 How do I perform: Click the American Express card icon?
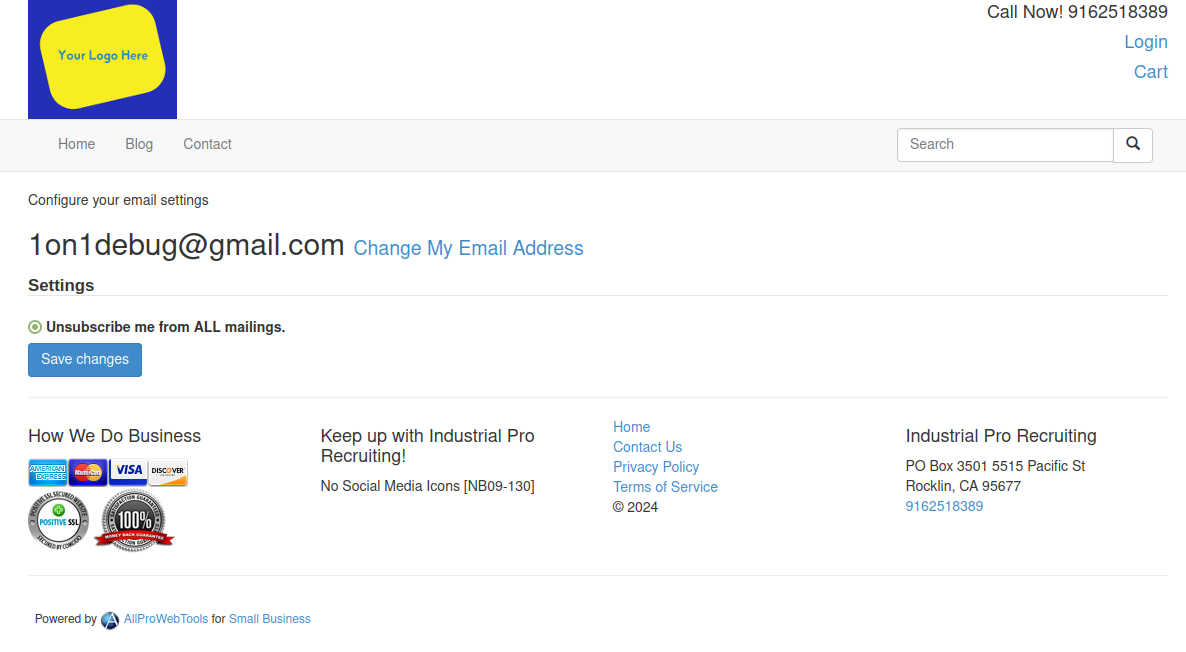[x=48, y=472]
